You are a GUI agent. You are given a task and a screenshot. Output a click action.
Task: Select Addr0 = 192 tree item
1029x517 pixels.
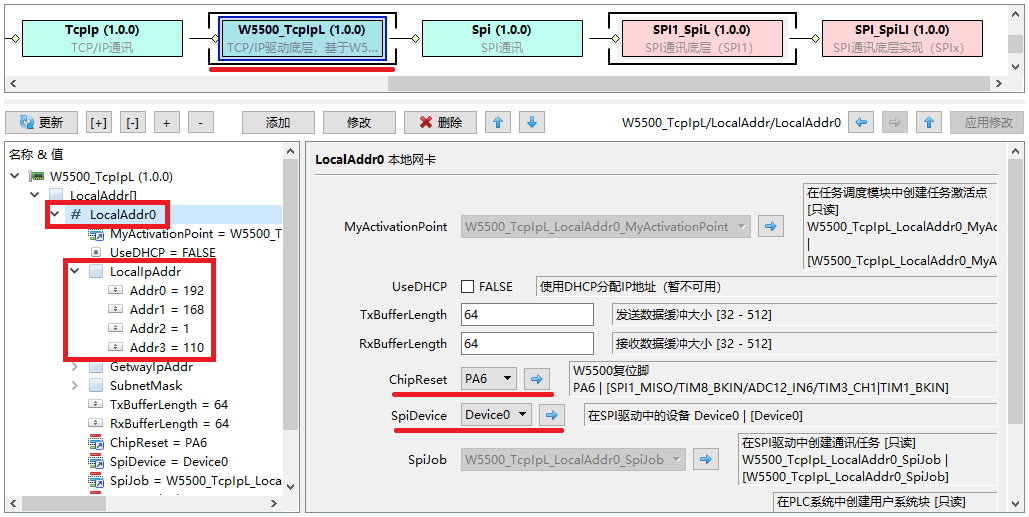click(x=167, y=291)
